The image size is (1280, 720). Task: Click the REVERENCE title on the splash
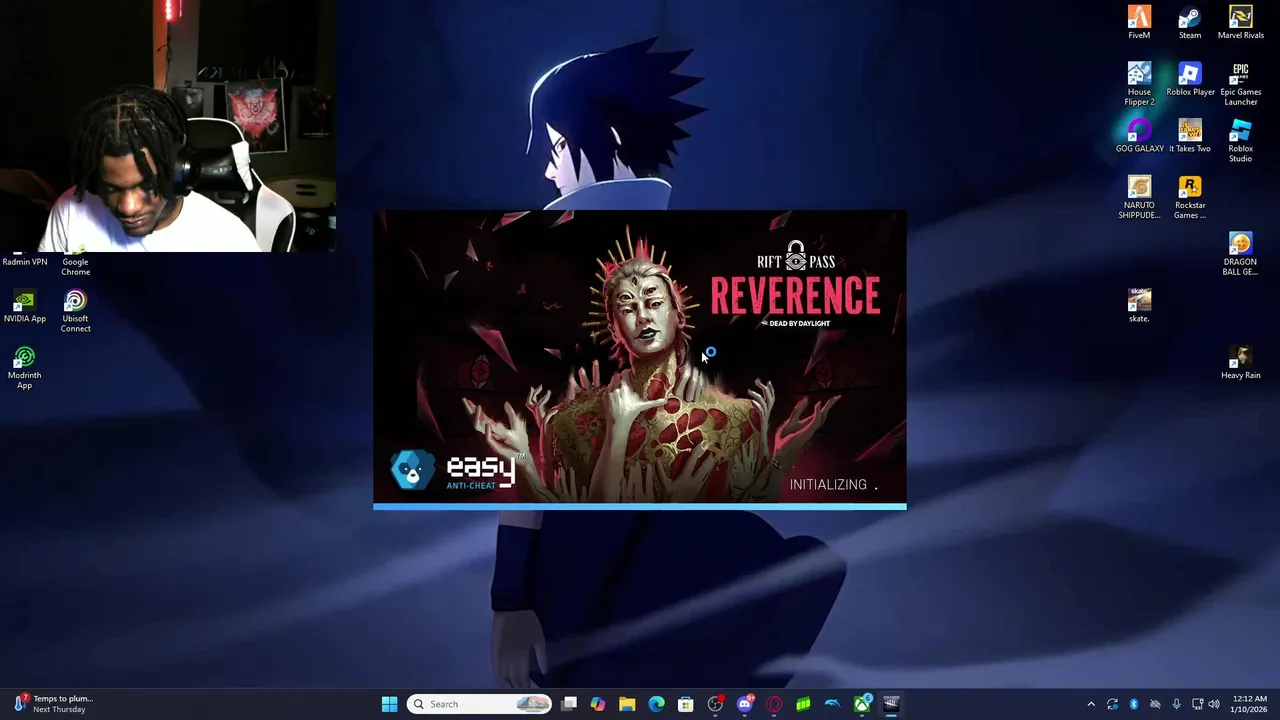(796, 296)
